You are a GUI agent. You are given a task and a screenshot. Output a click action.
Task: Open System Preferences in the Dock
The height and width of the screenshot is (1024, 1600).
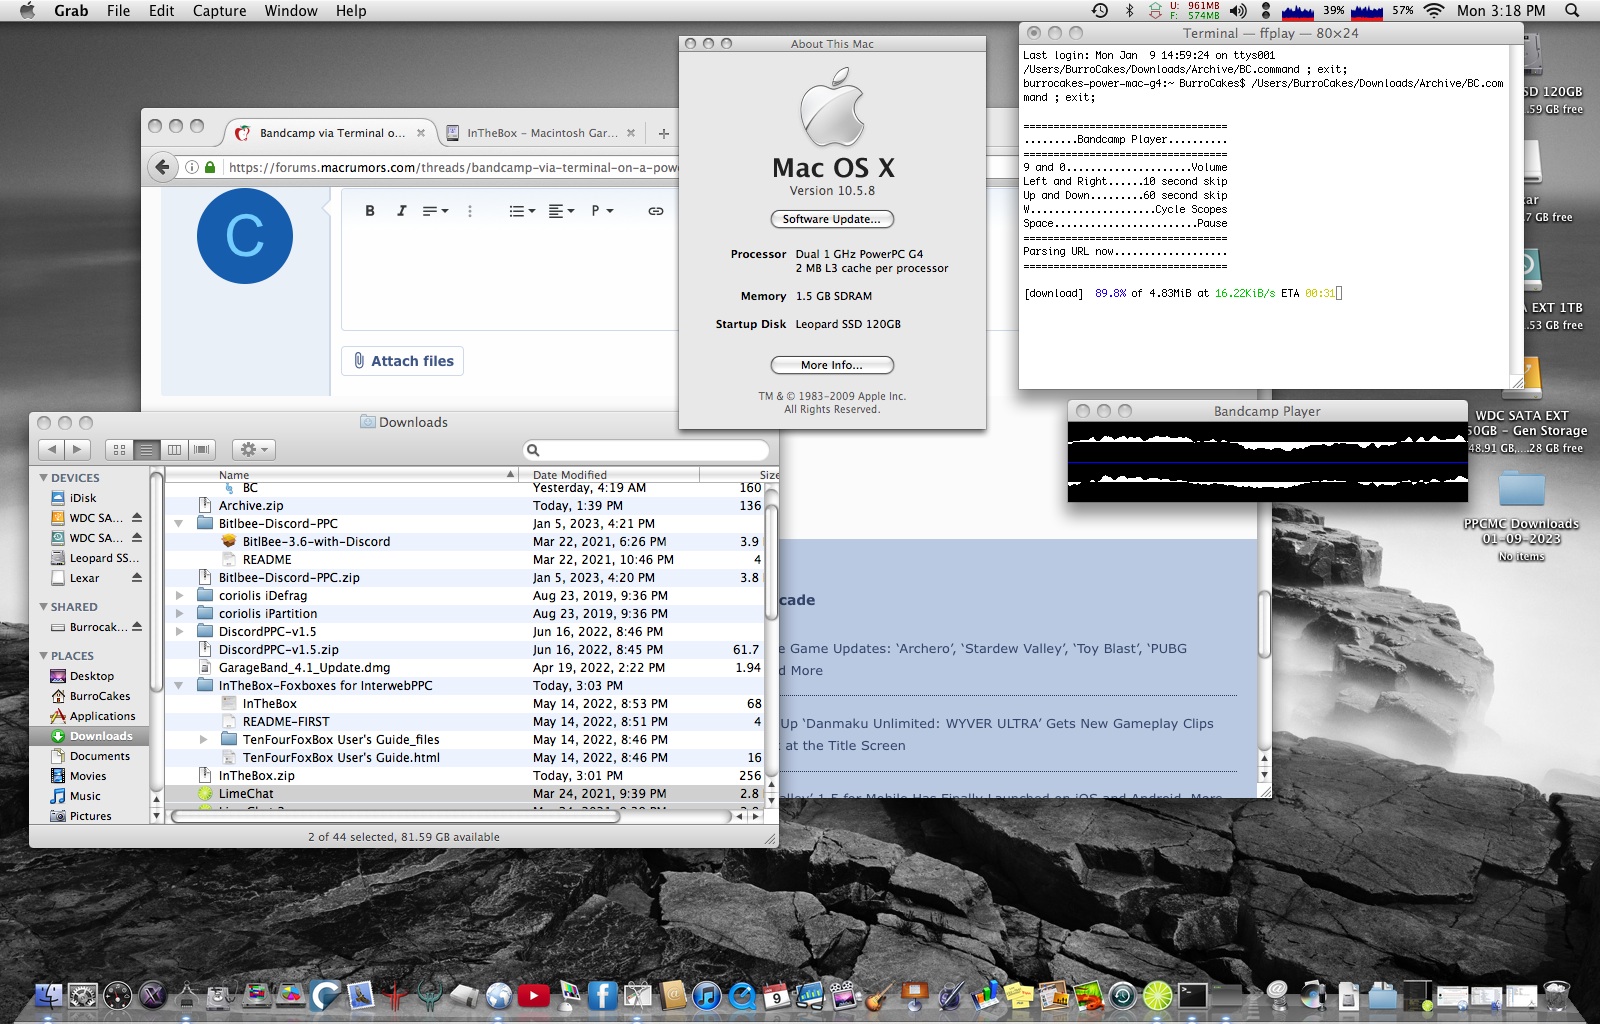pyautogui.click(x=83, y=995)
